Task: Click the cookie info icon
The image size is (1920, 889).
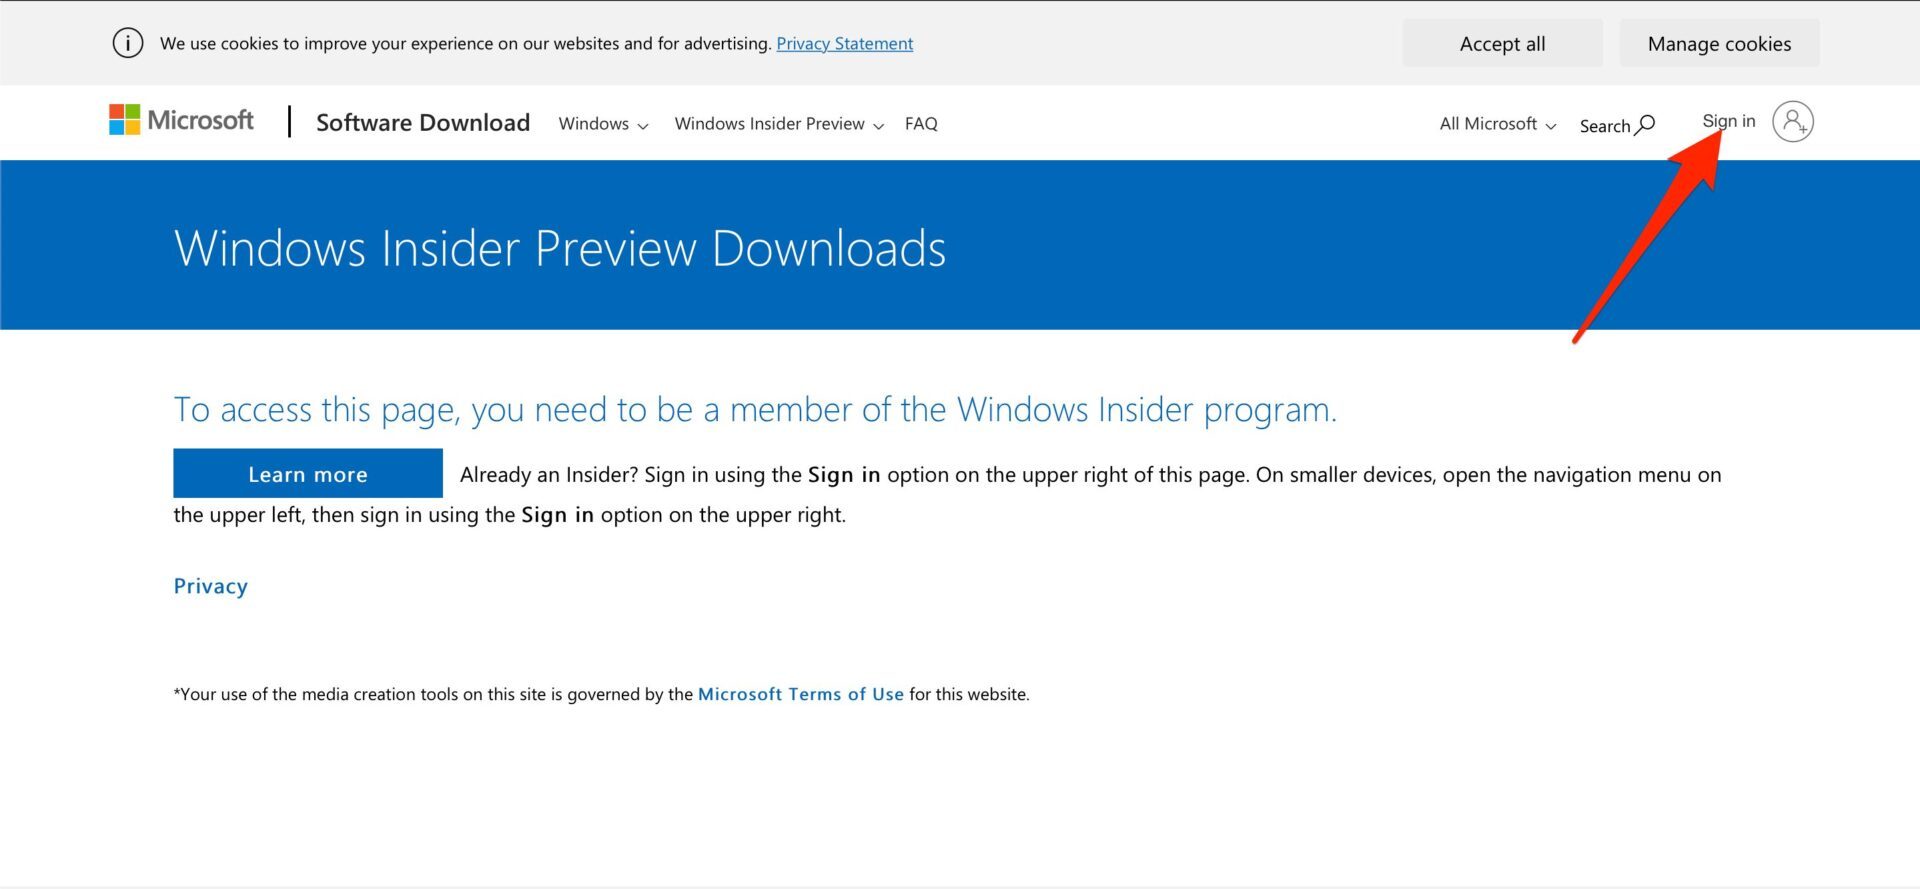Action: 128,43
